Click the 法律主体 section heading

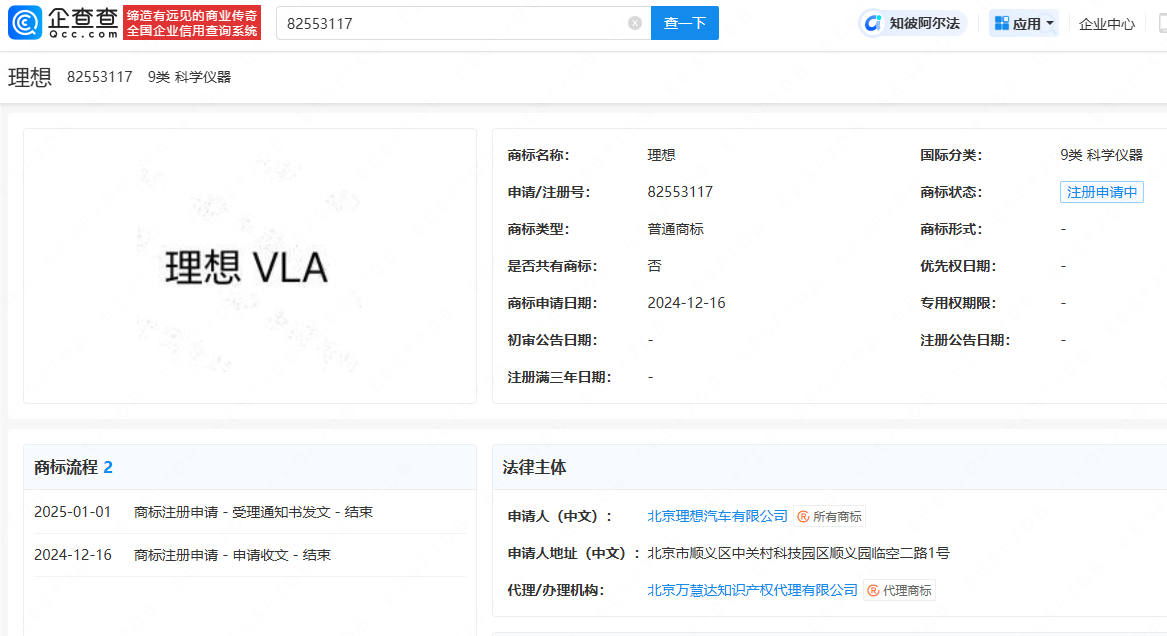pyautogui.click(x=534, y=467)
